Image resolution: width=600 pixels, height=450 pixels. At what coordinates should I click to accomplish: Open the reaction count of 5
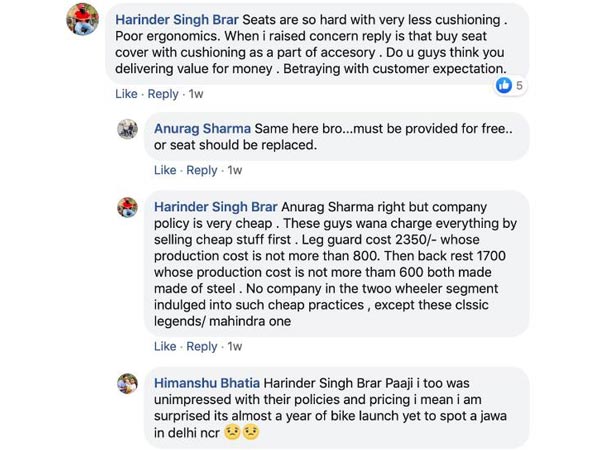click(520, 86)
